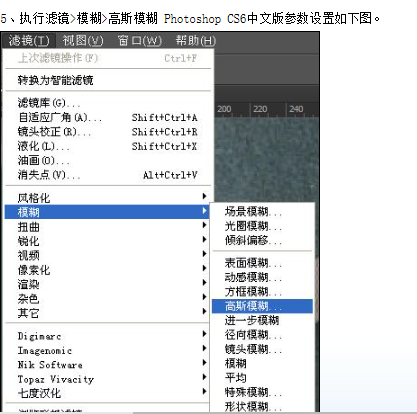Select the highlighted 高斯模糊... option

262,306
